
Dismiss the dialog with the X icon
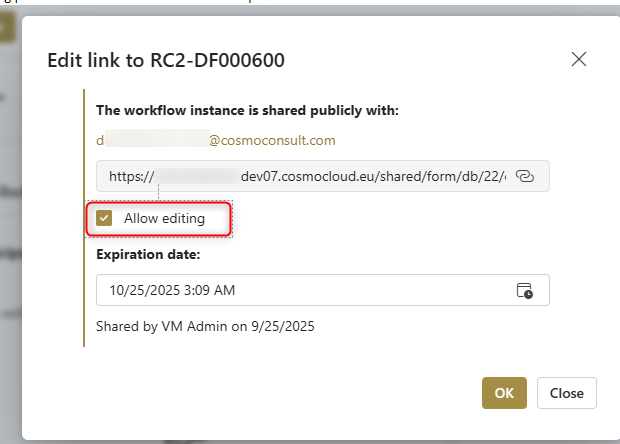click(x=578, y=59)
